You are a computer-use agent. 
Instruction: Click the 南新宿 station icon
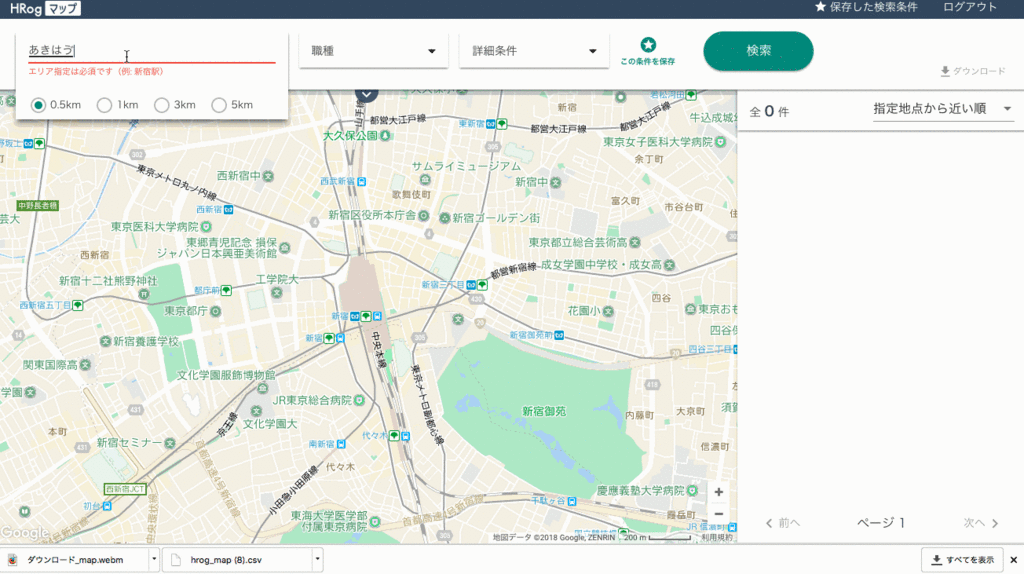pyautogui.click(x=341, y=444)
